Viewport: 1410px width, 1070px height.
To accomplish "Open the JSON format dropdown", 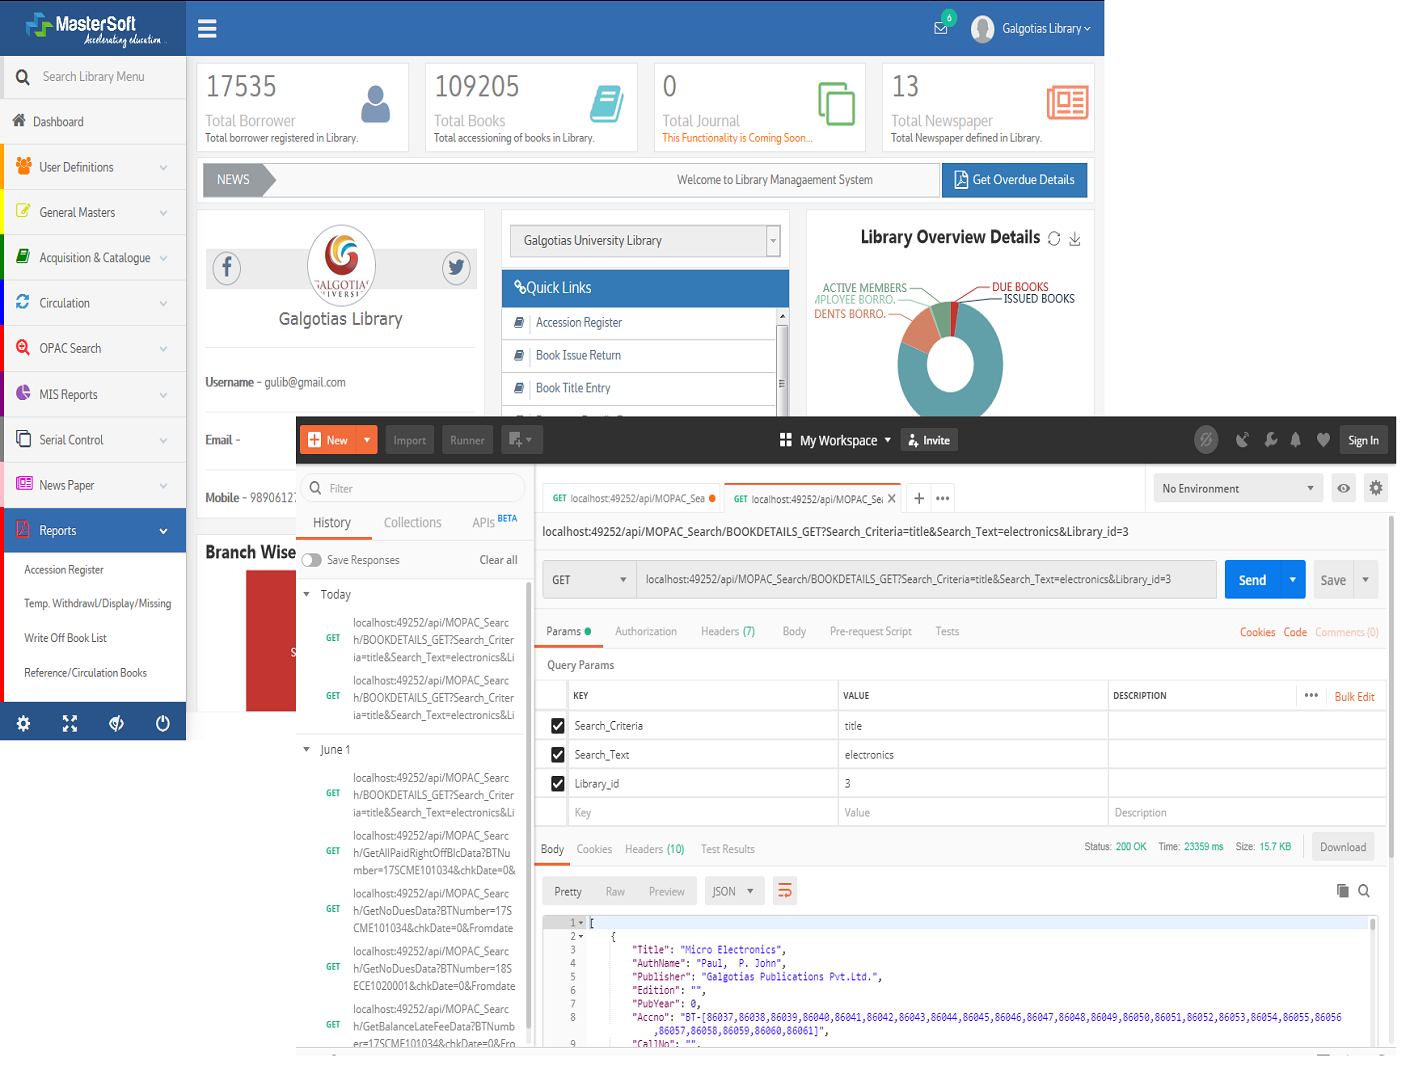I will [735, 891].
